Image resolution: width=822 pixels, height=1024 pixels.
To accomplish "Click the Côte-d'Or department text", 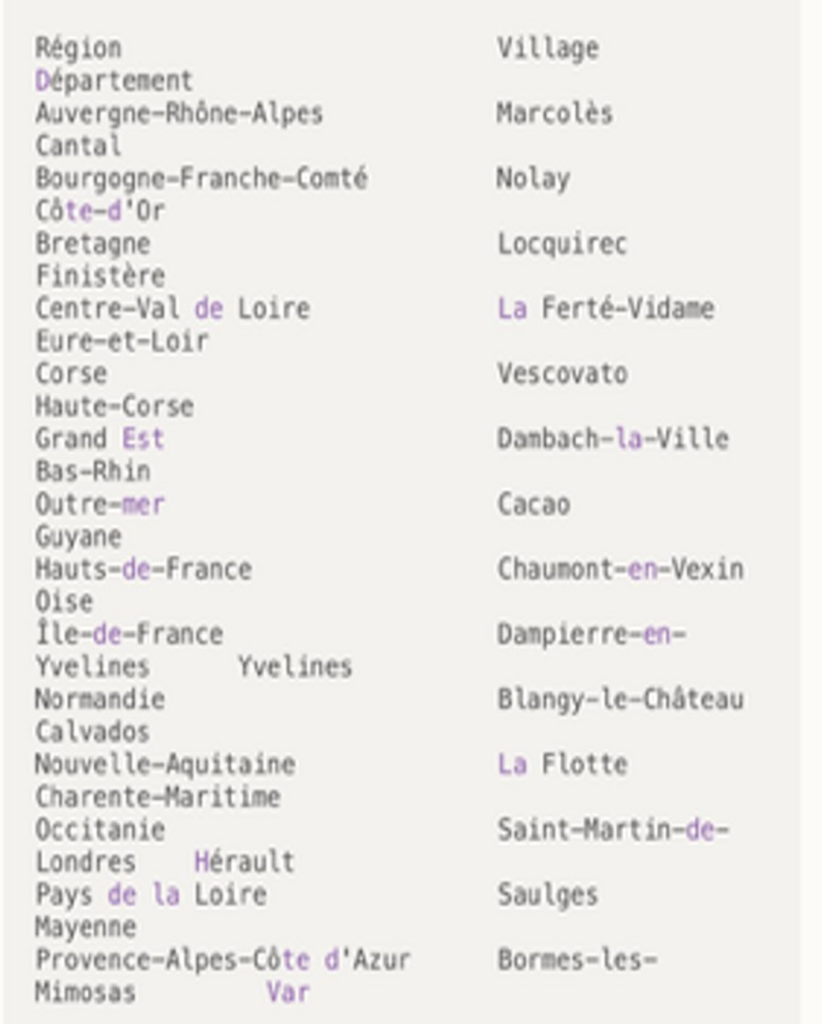I will click(x=100, y=211).
